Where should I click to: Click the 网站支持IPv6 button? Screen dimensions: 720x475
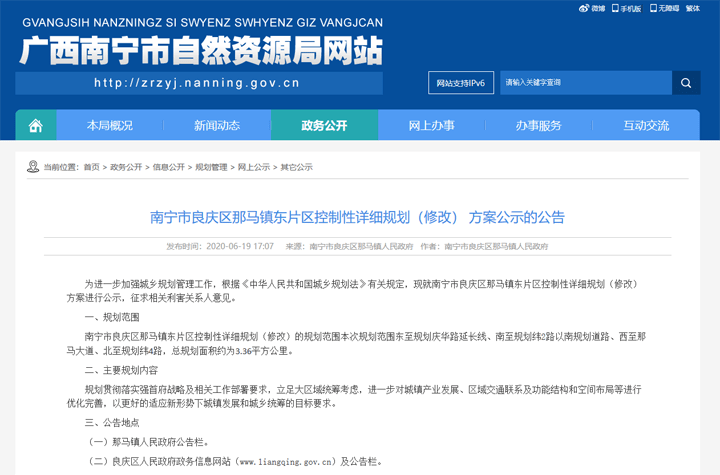click(x=461, y=83)
